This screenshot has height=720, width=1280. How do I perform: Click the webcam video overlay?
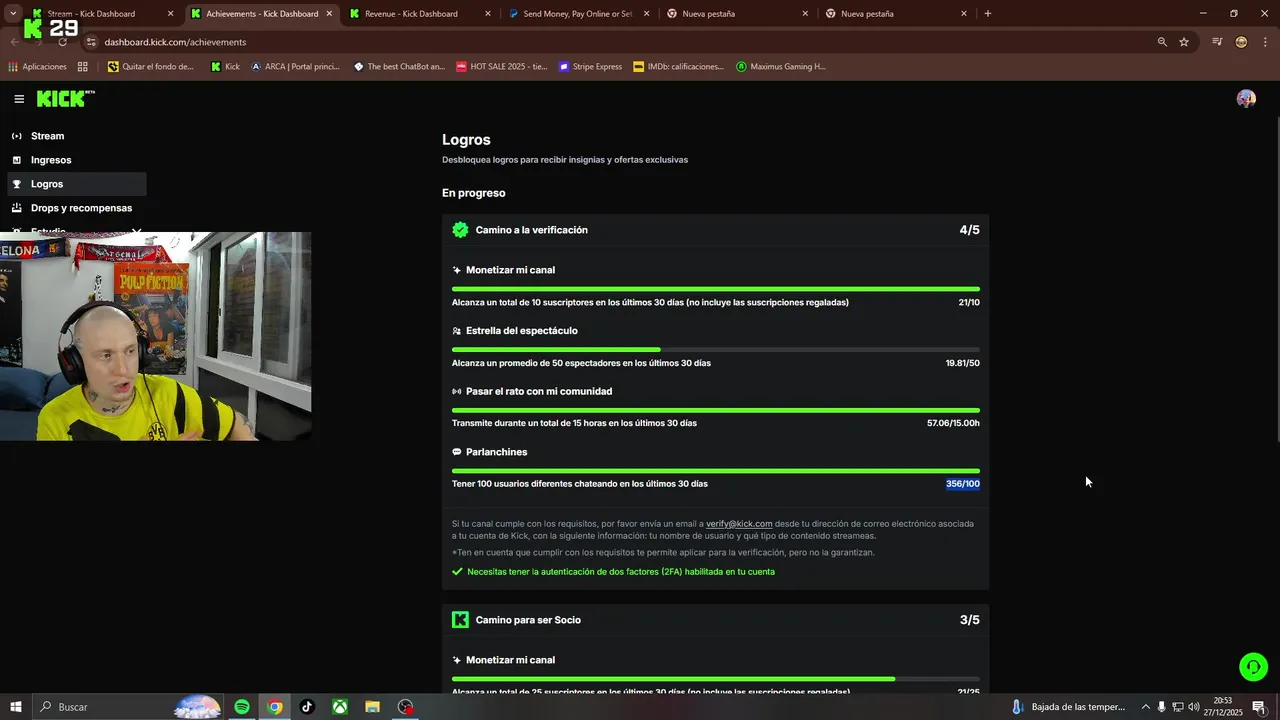[x=155, y=336]
